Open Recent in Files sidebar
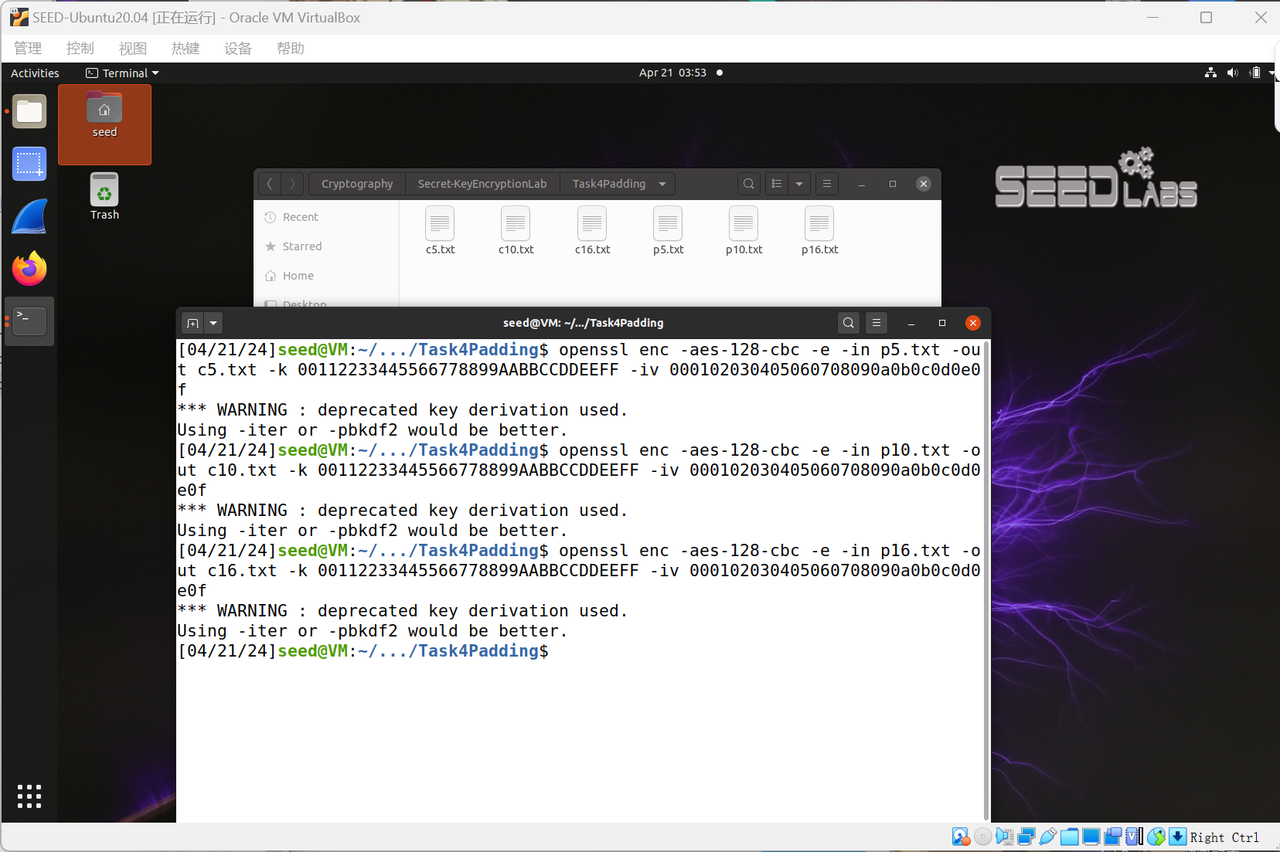Image resolution: width=1280 pixels, height=852 pixels. coord(300,217)
